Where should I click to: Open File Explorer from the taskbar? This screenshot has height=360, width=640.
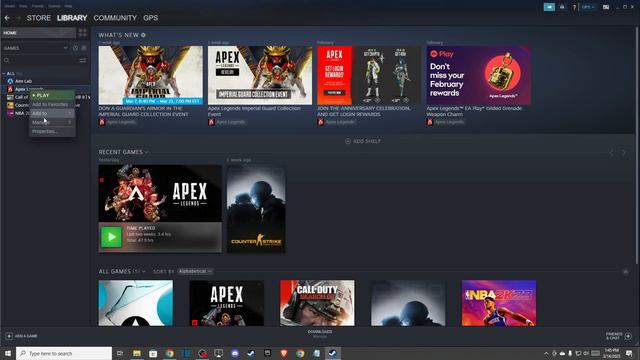click(137, 353)
